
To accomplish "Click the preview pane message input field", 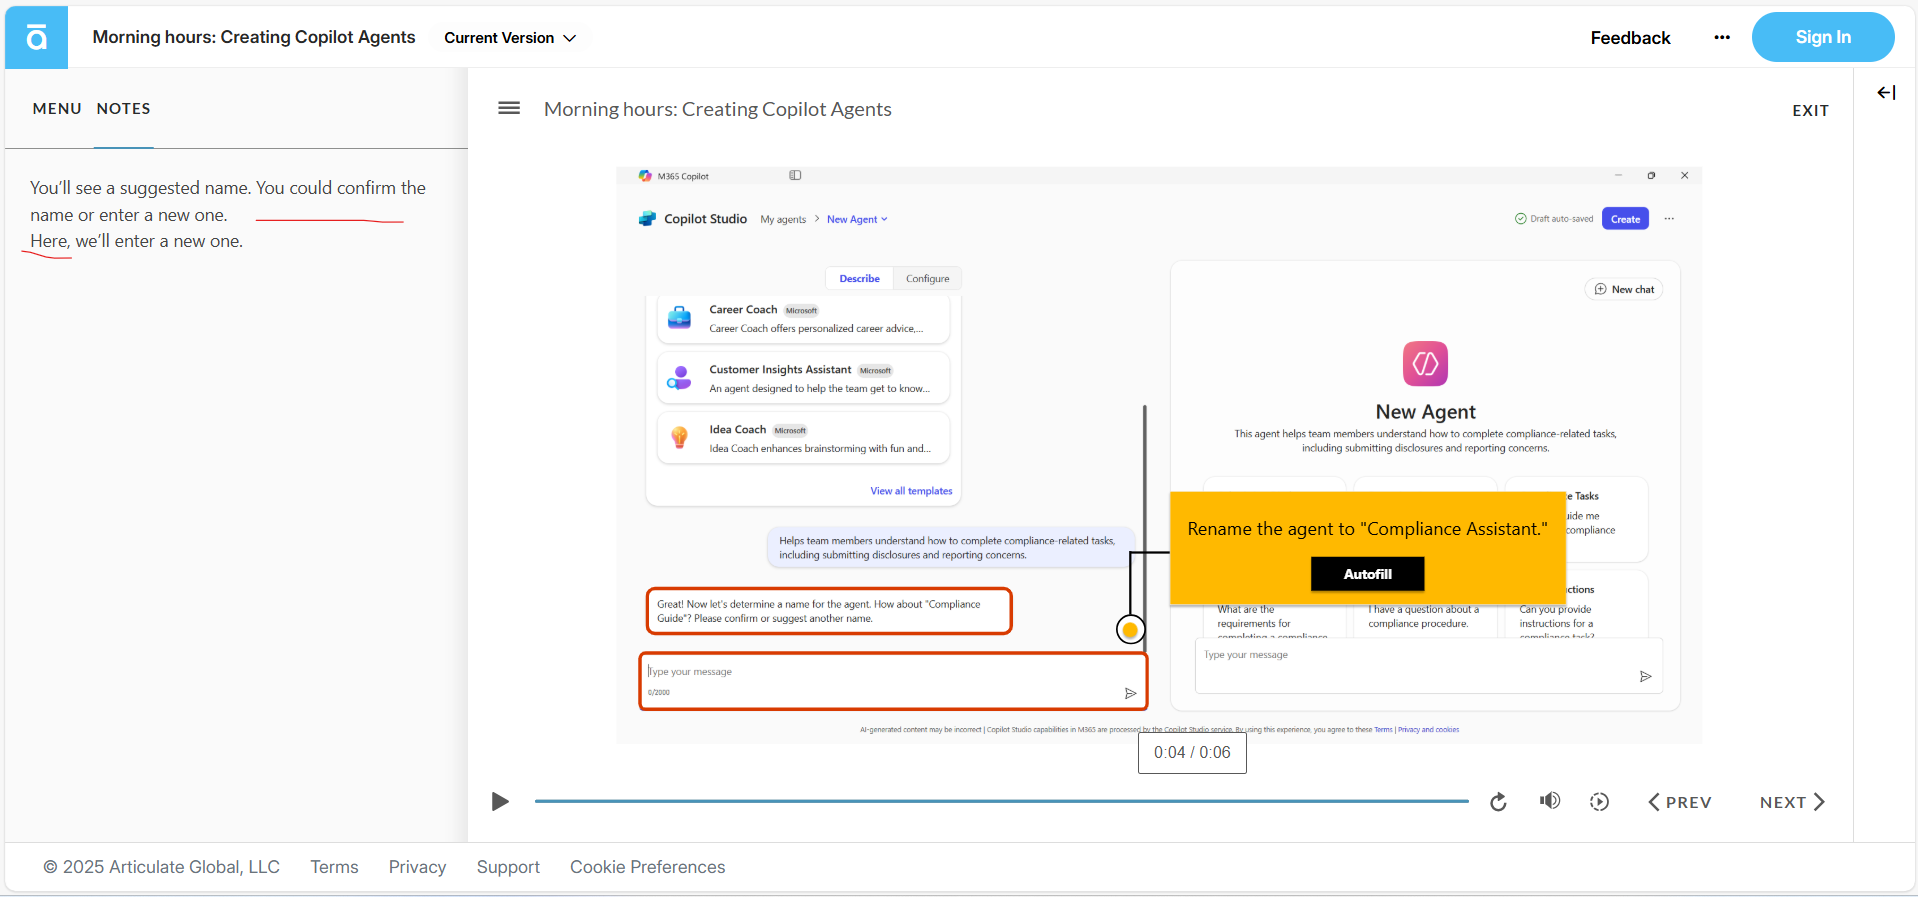I will coord(1429,666).
